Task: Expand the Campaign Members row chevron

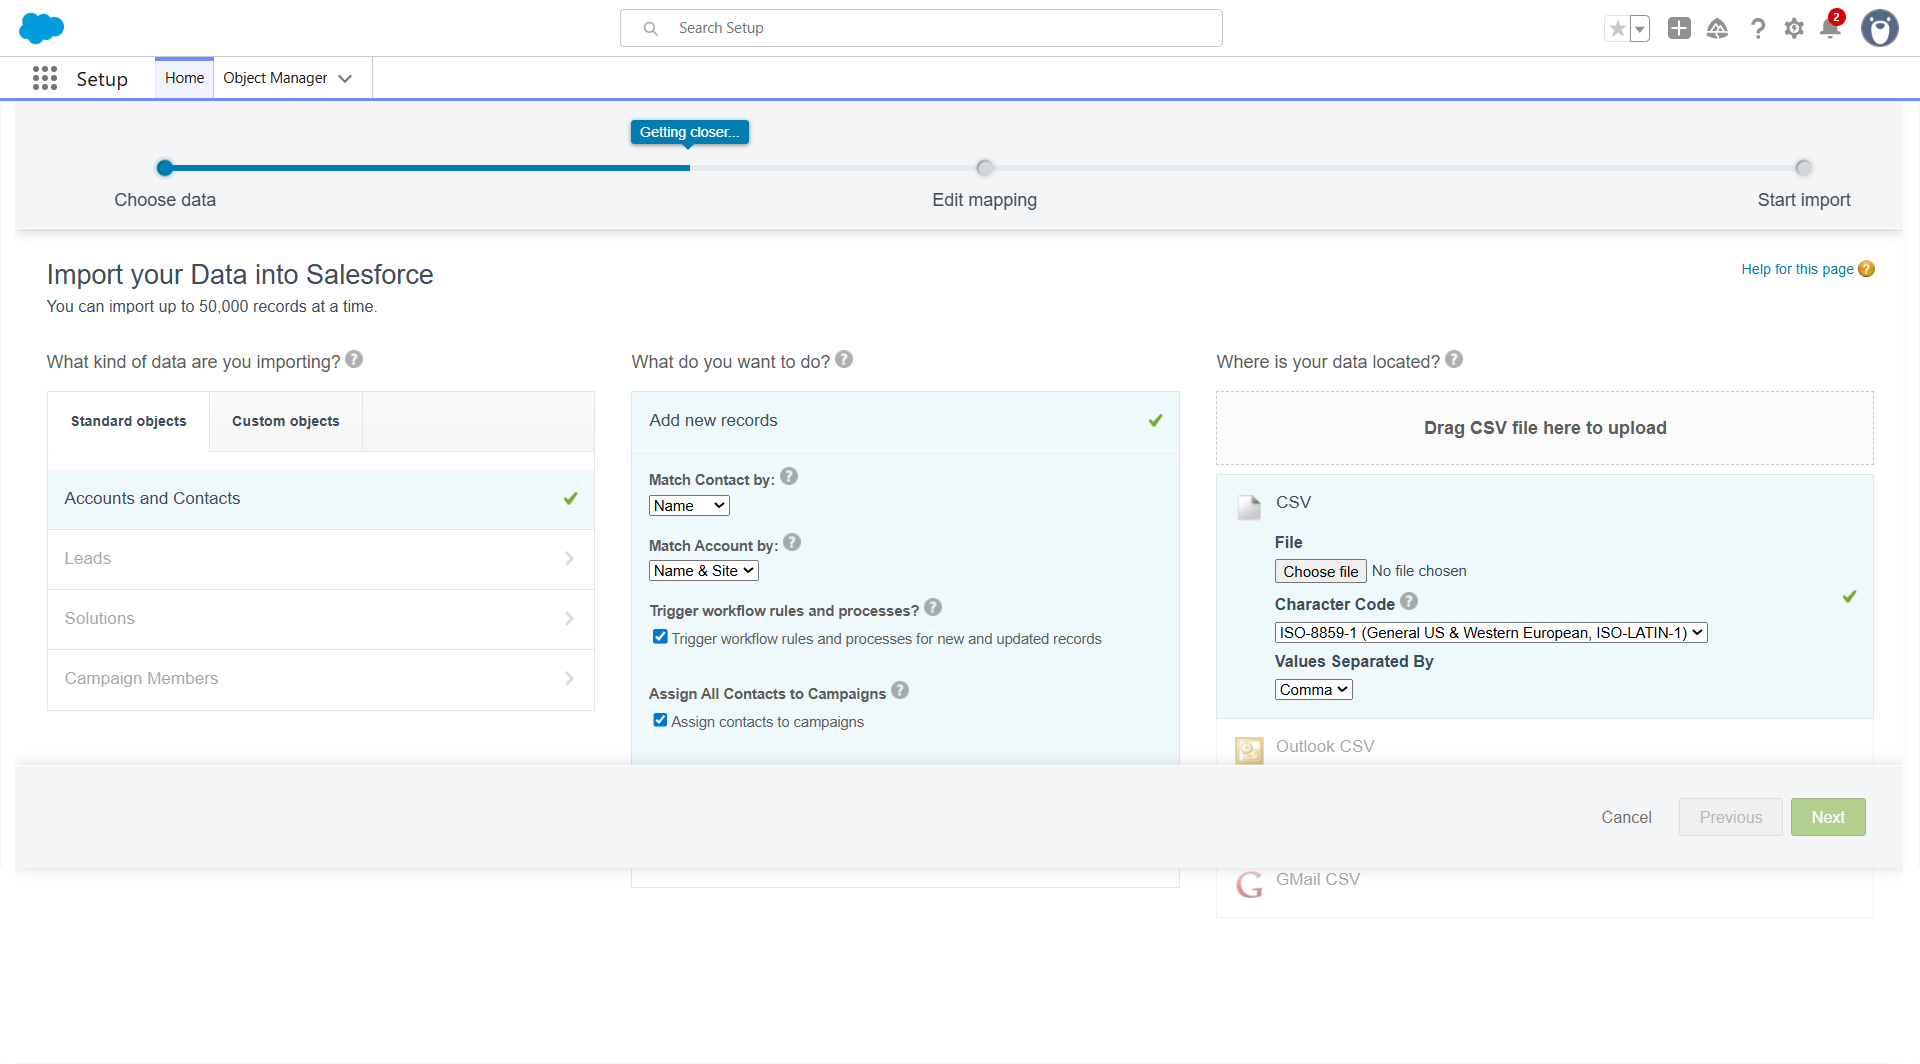Action: 569,679
